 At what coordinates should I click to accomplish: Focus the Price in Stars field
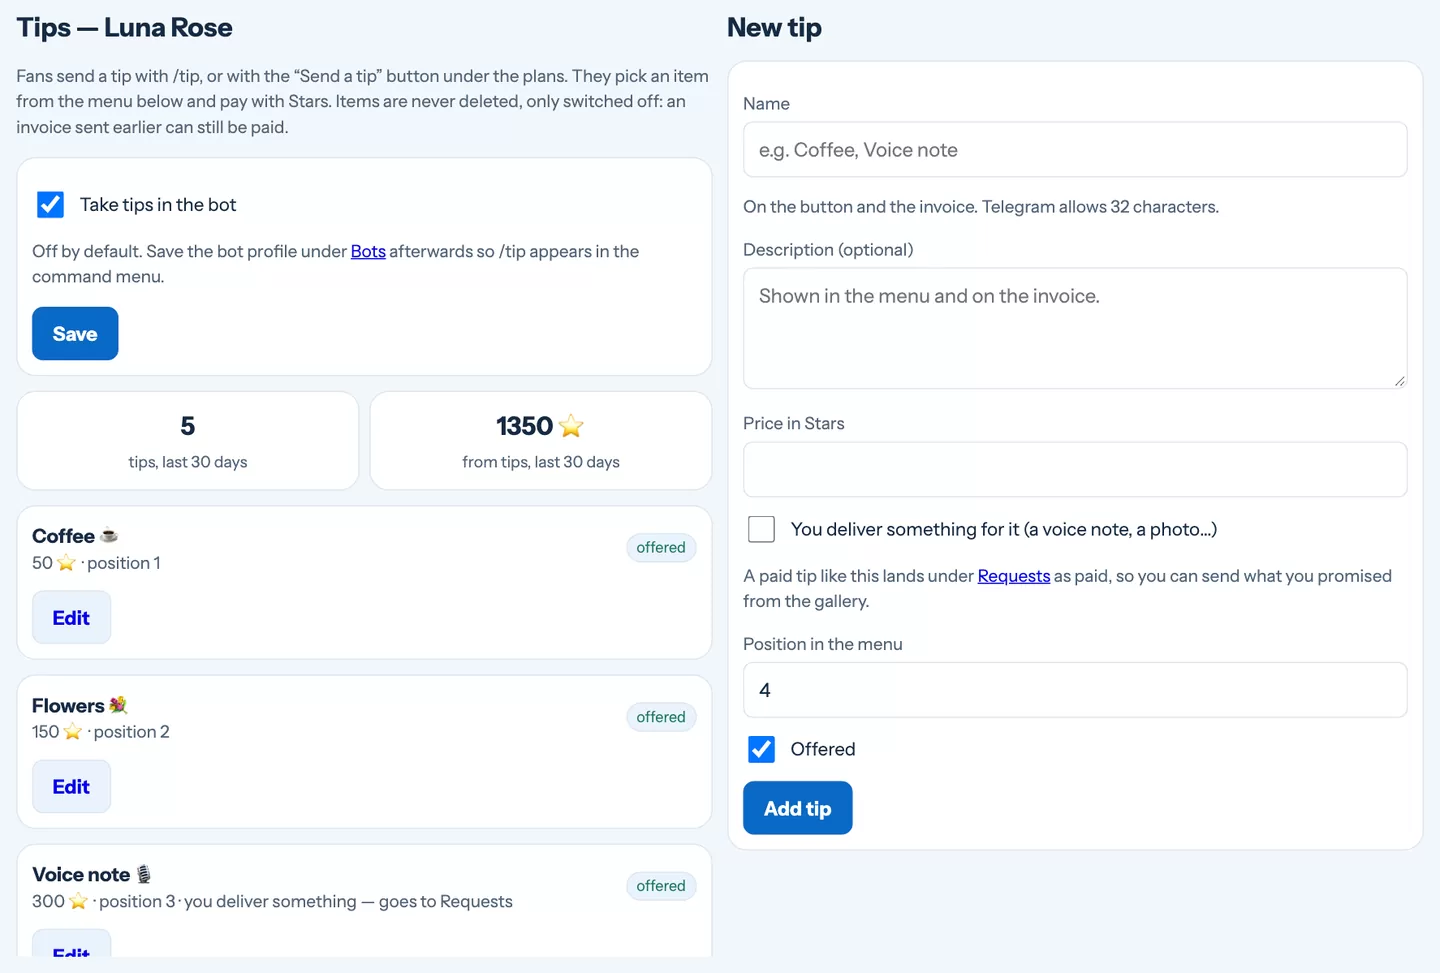(x=1075, y=470)
